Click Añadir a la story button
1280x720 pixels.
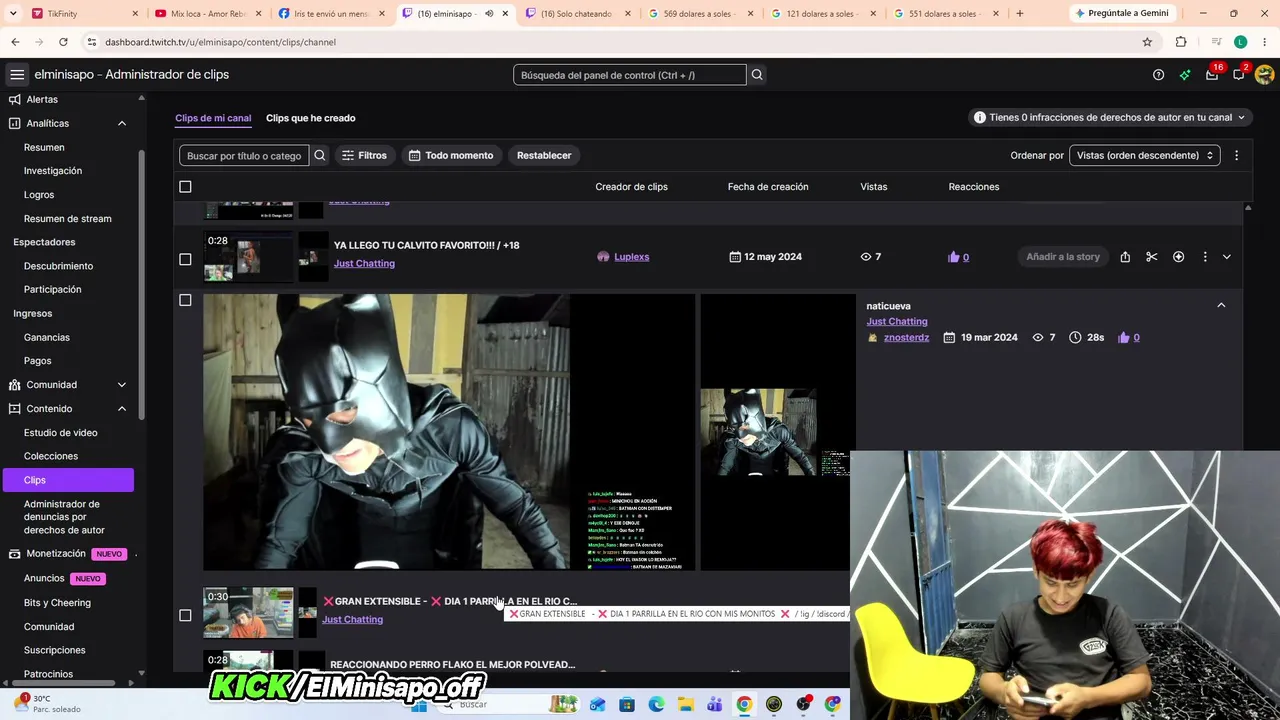pos(1063,257)
